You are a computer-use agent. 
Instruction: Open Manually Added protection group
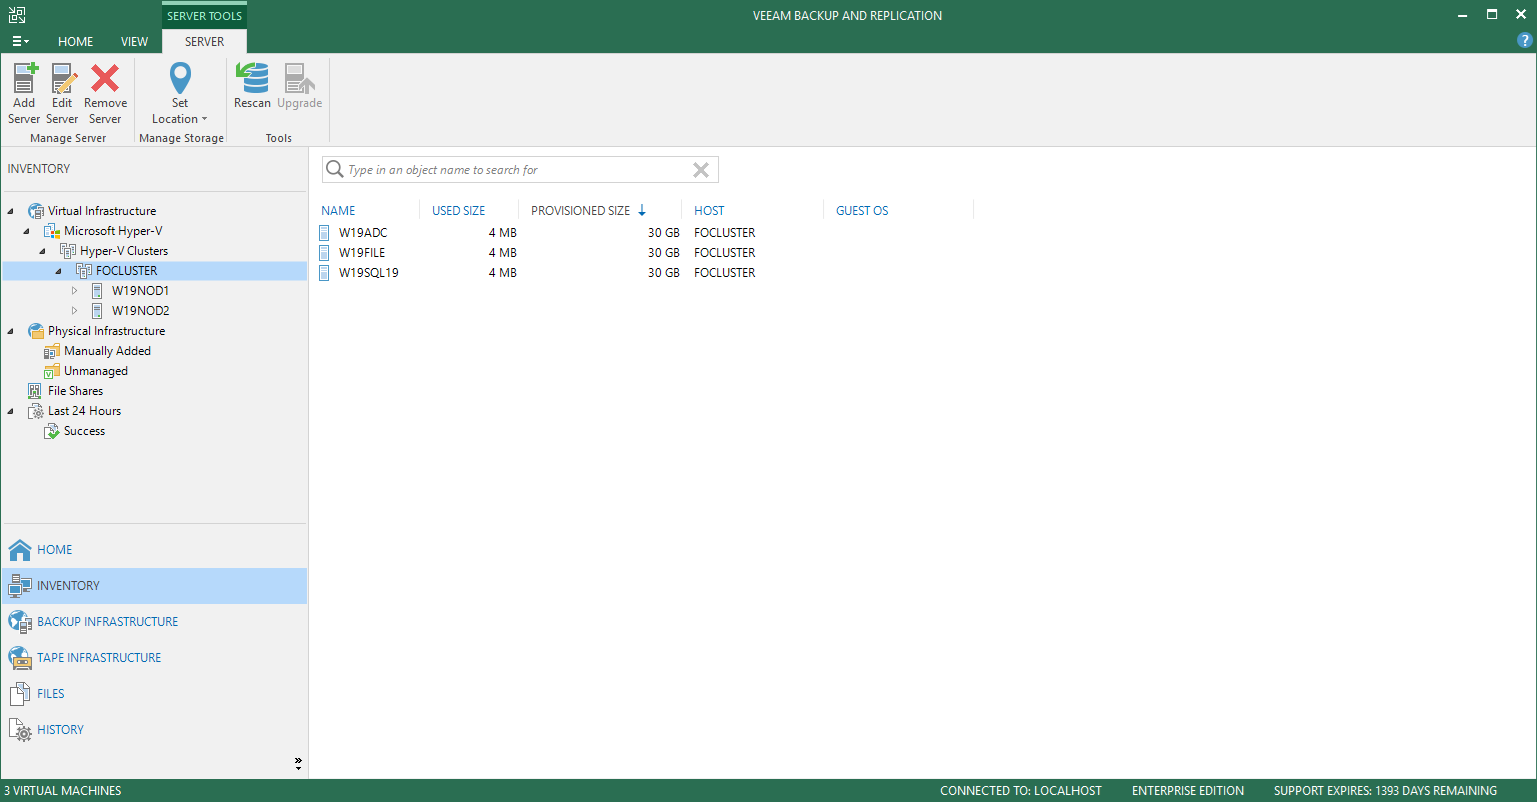(107, 351)
